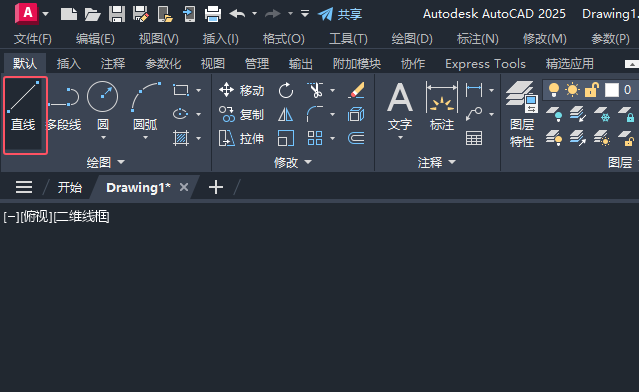Open the File (文件) menu
This screenshot has height=392, width=639.
coord(33,39)
